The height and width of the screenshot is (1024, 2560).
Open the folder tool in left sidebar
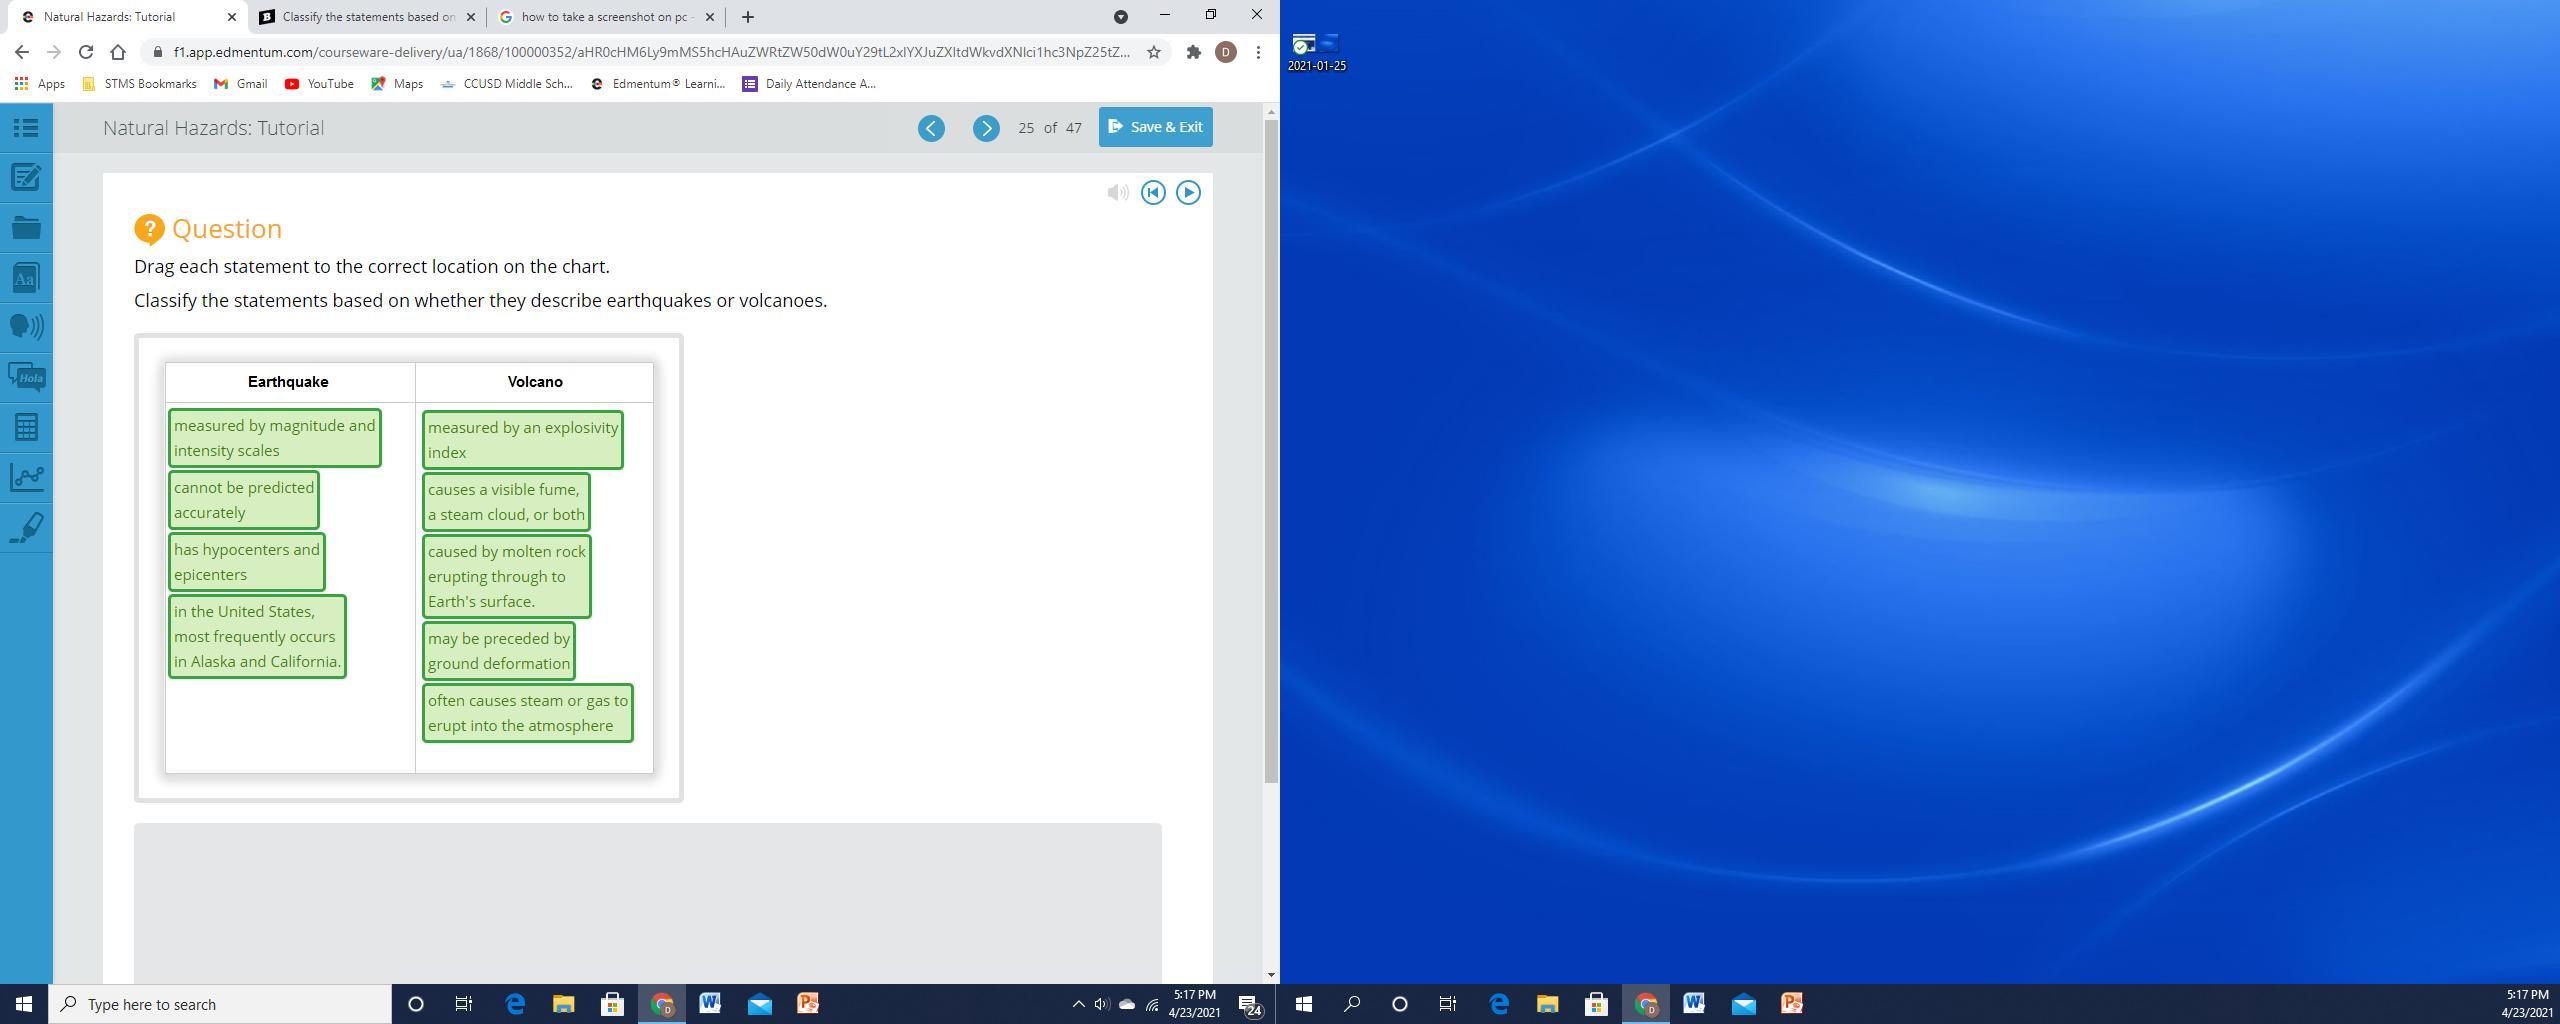tap(26, 228)
